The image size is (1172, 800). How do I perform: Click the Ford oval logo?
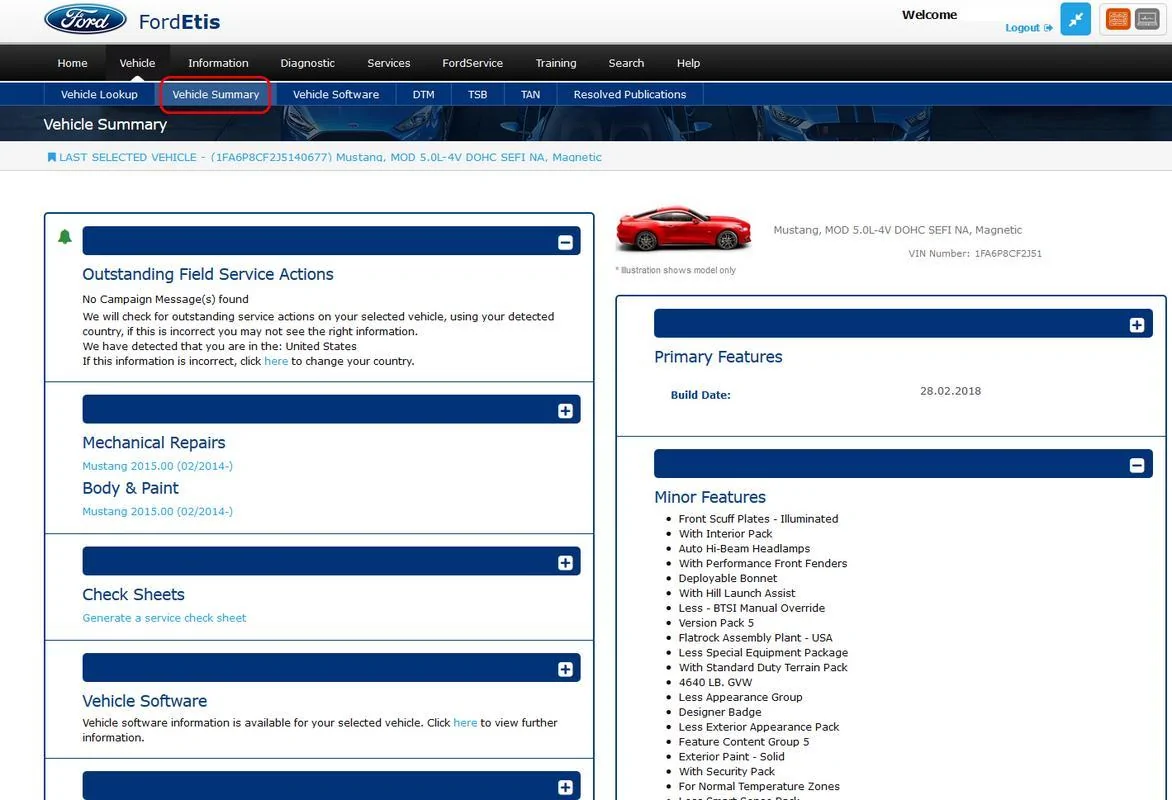[x=85, y=19]
